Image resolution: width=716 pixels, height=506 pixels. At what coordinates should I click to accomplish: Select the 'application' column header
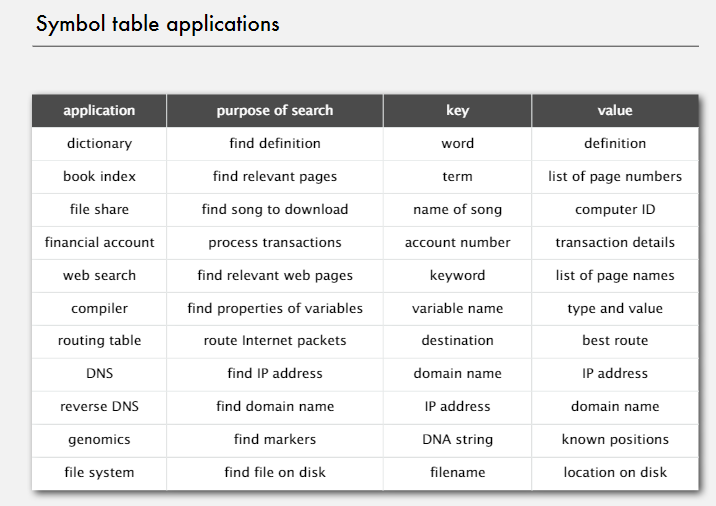[x=99, y=110]
